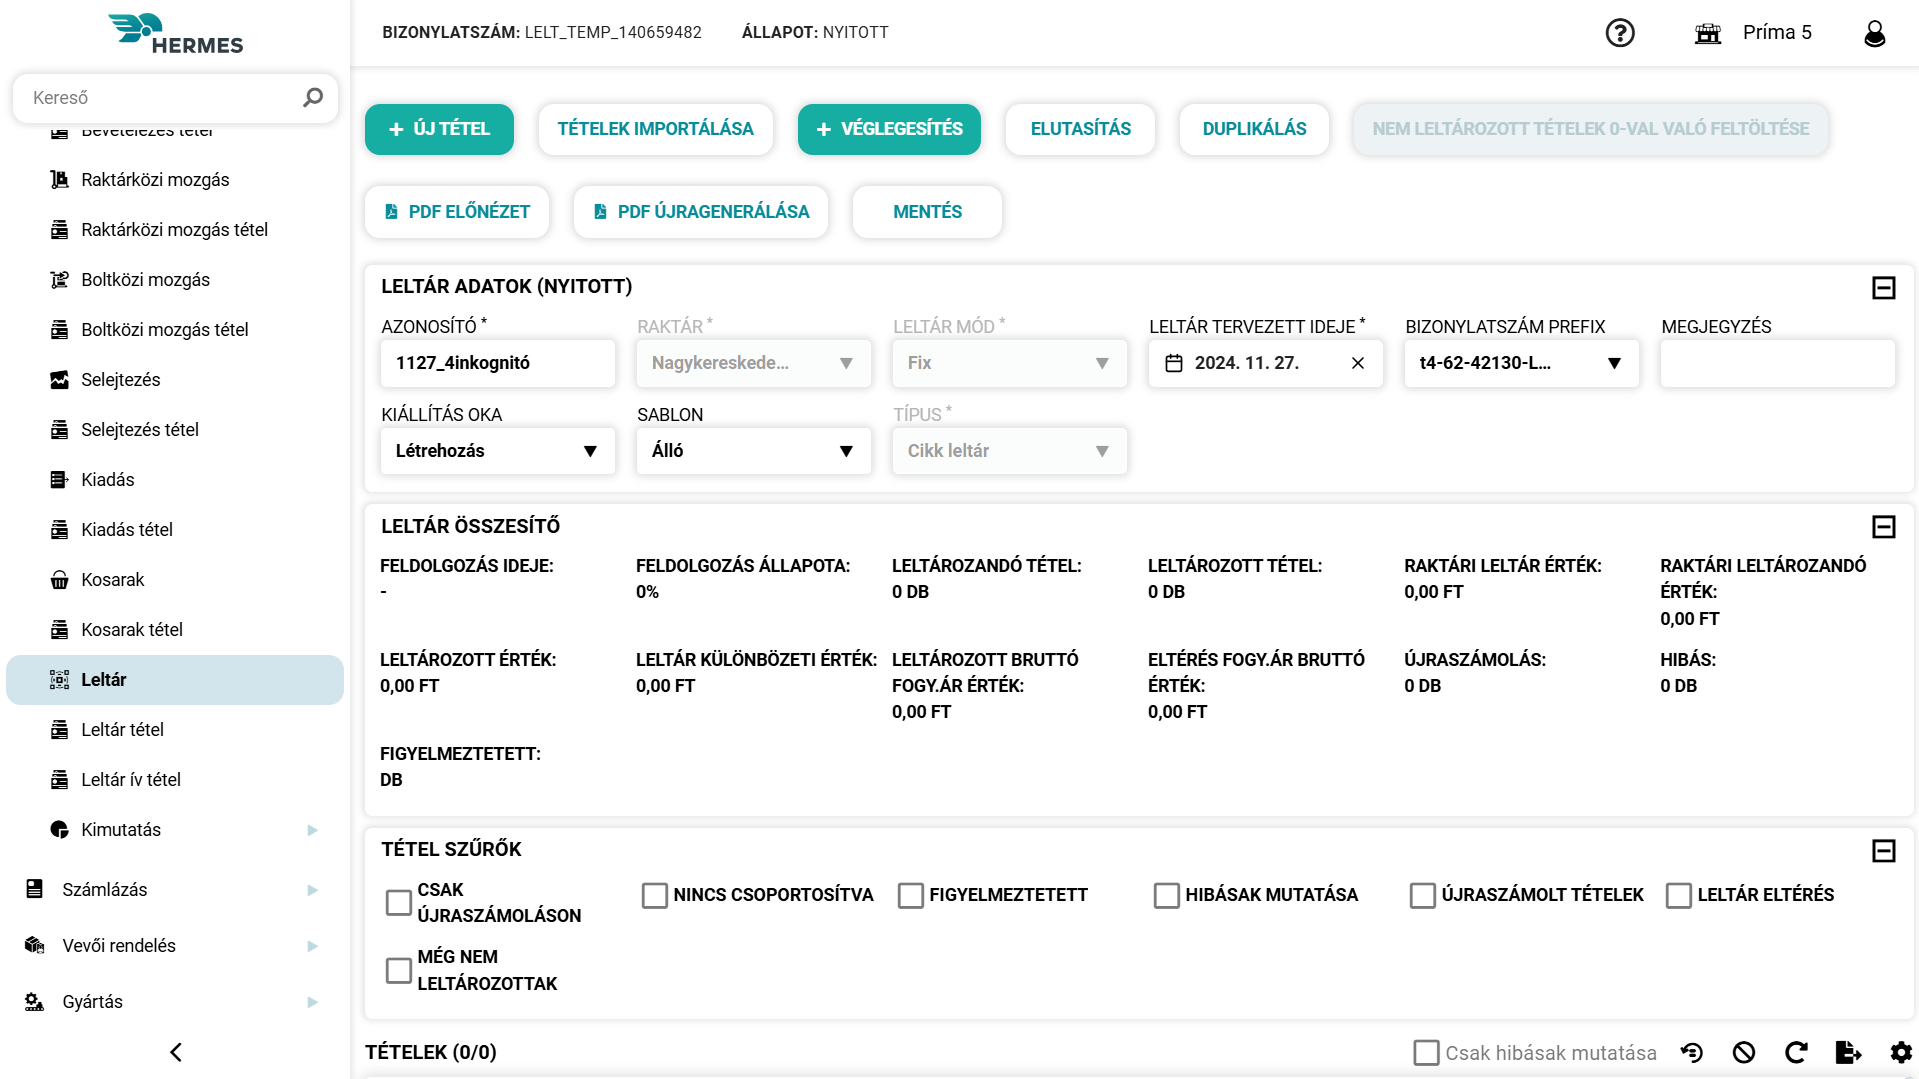Screen dimensions: 1919x1079
Task: Open the help icon in the top bar
Action: tap(1619, 33)
